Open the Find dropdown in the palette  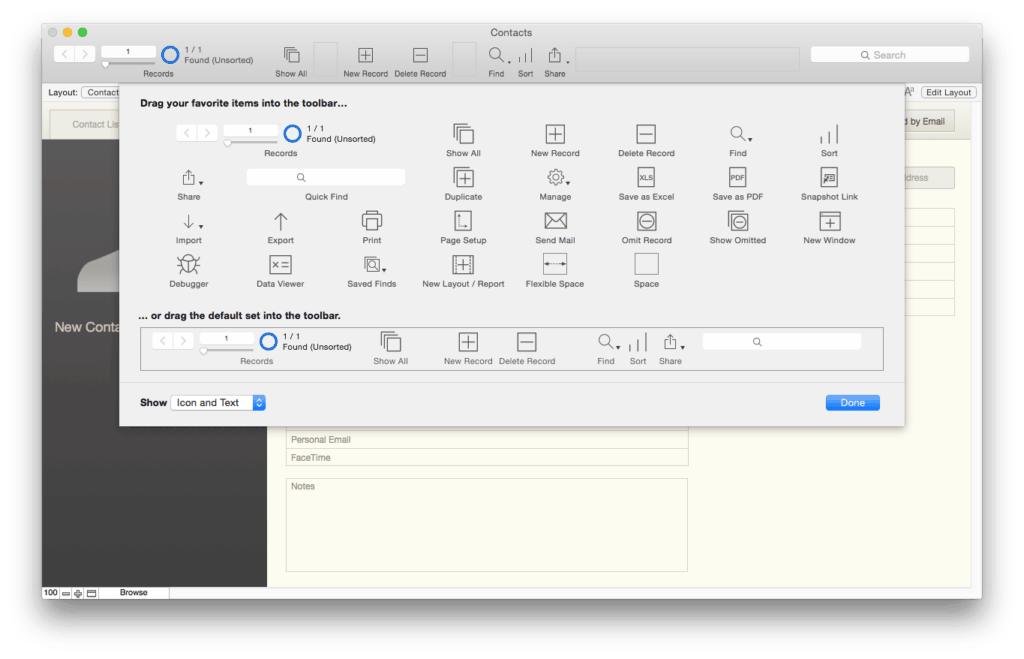pyautogui.click(x=740, y=135)
